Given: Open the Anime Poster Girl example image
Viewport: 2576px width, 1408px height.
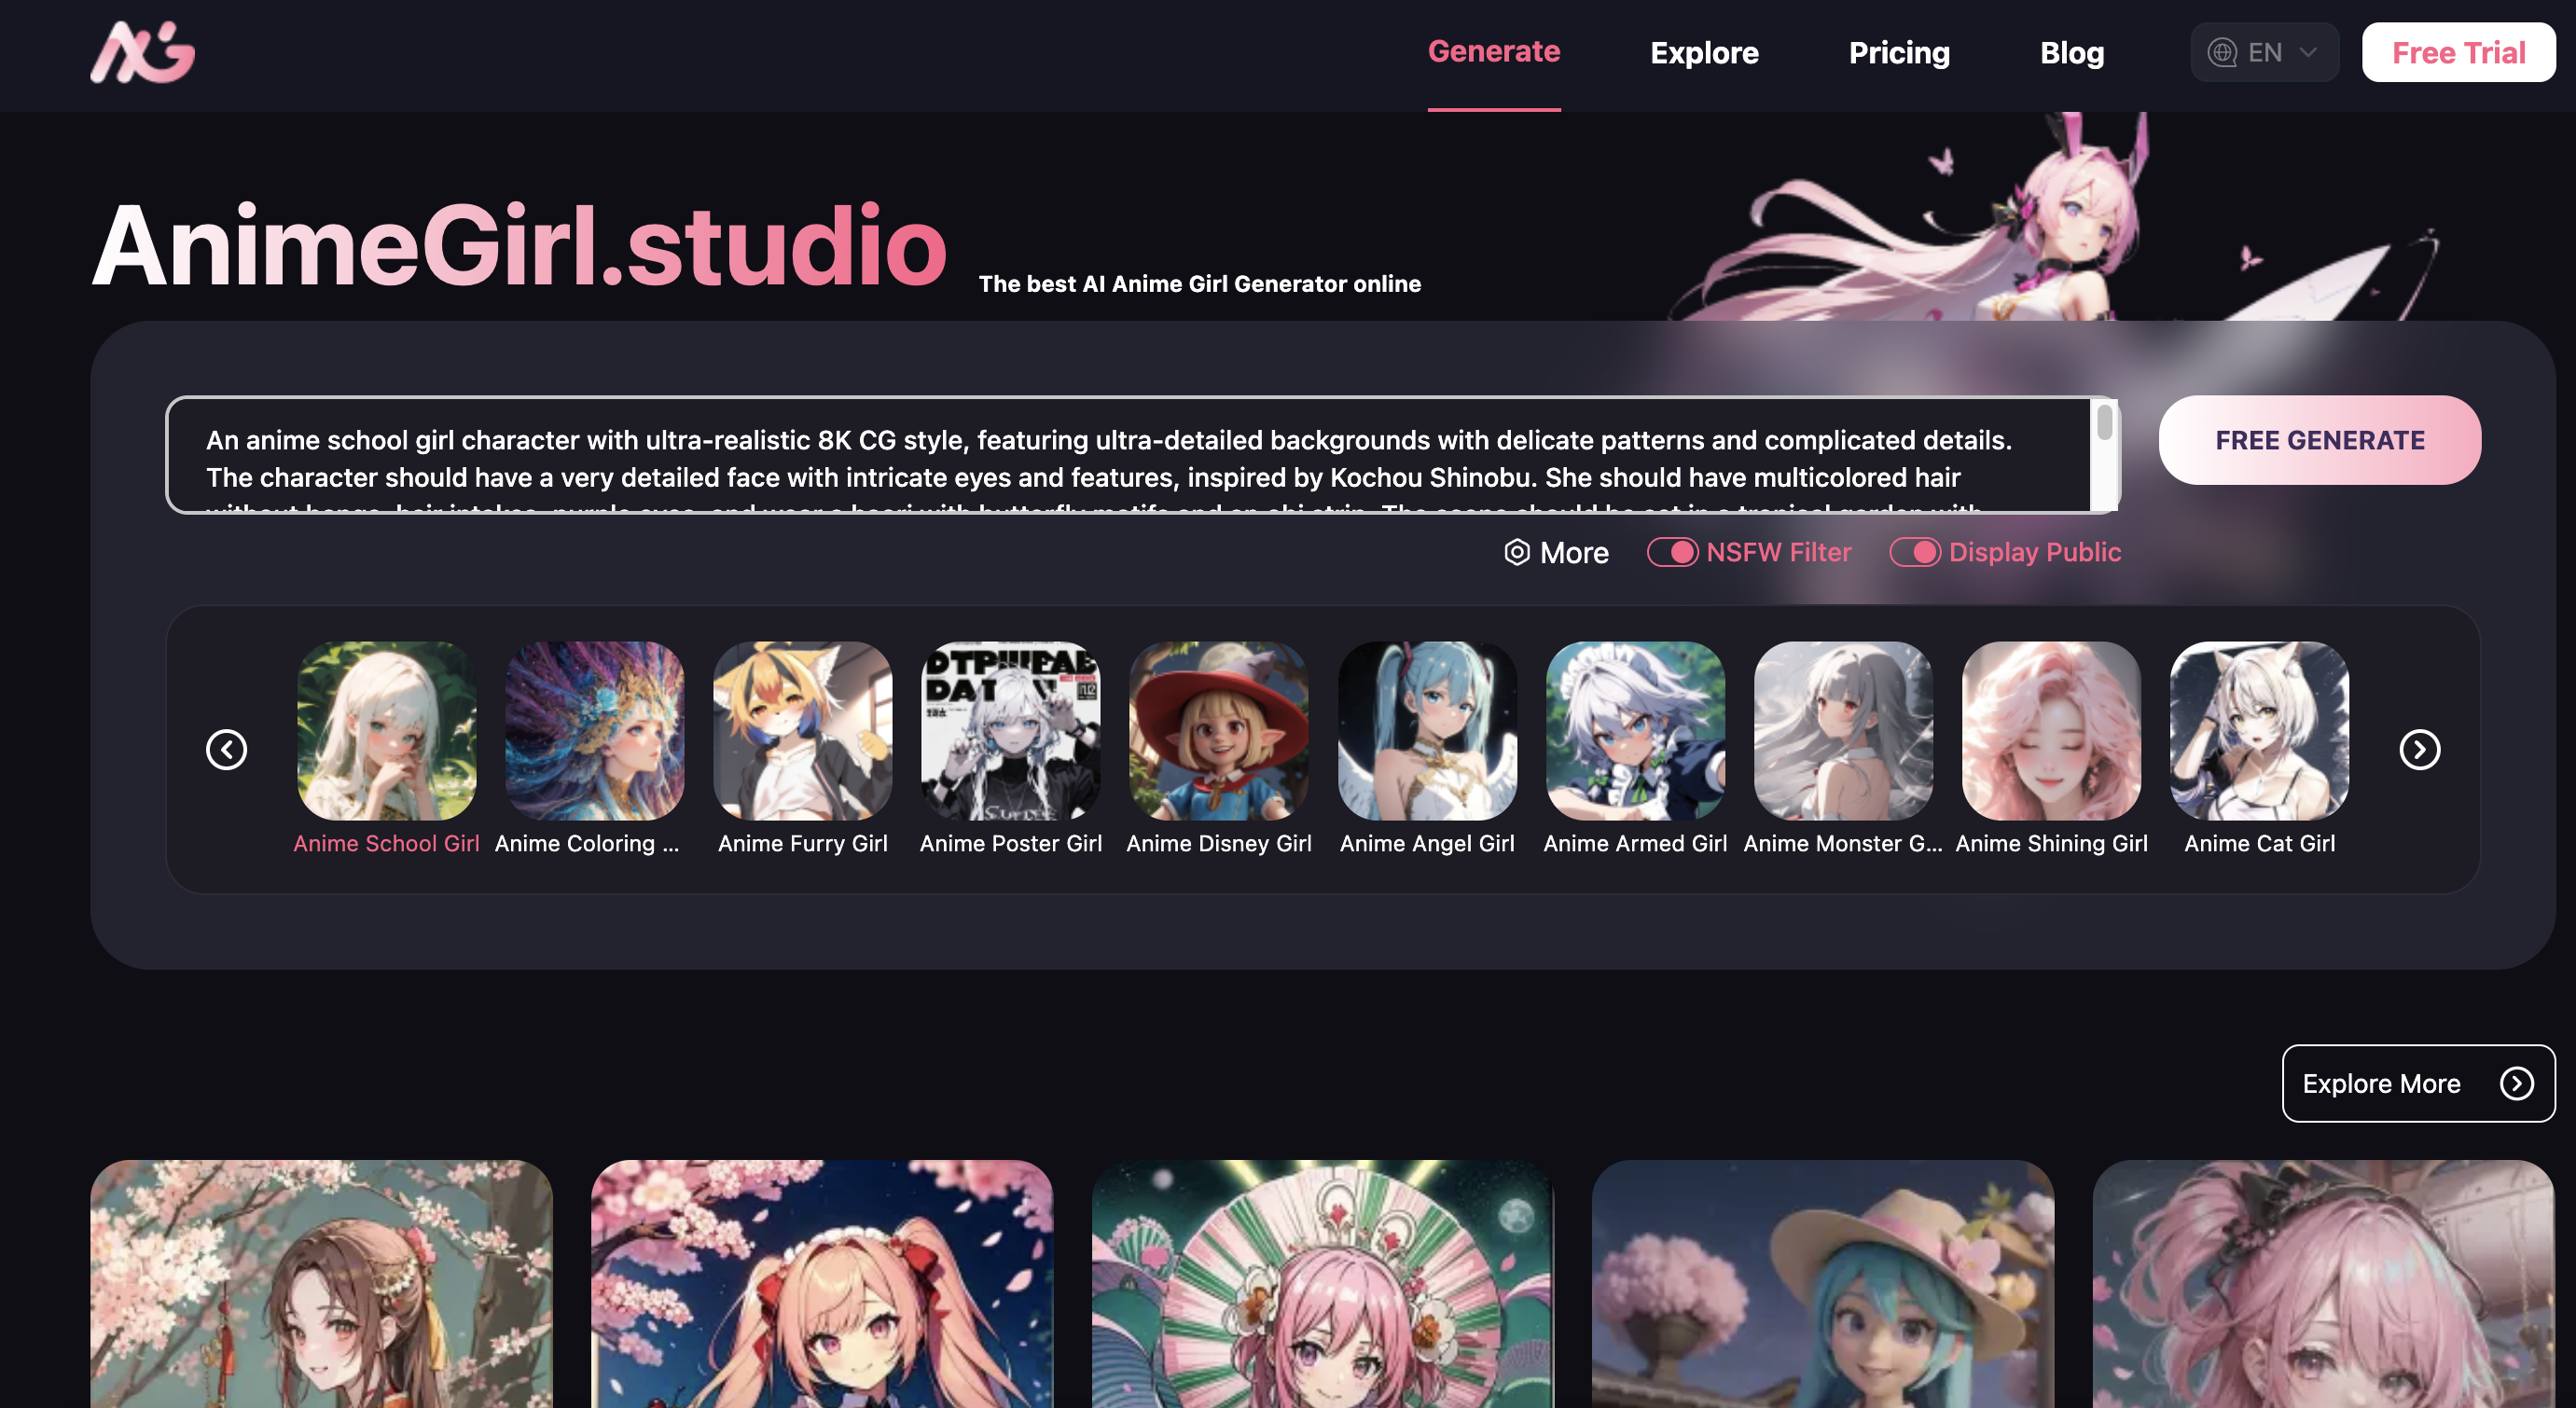Looking at the screenshot, I should point(1010,732).
